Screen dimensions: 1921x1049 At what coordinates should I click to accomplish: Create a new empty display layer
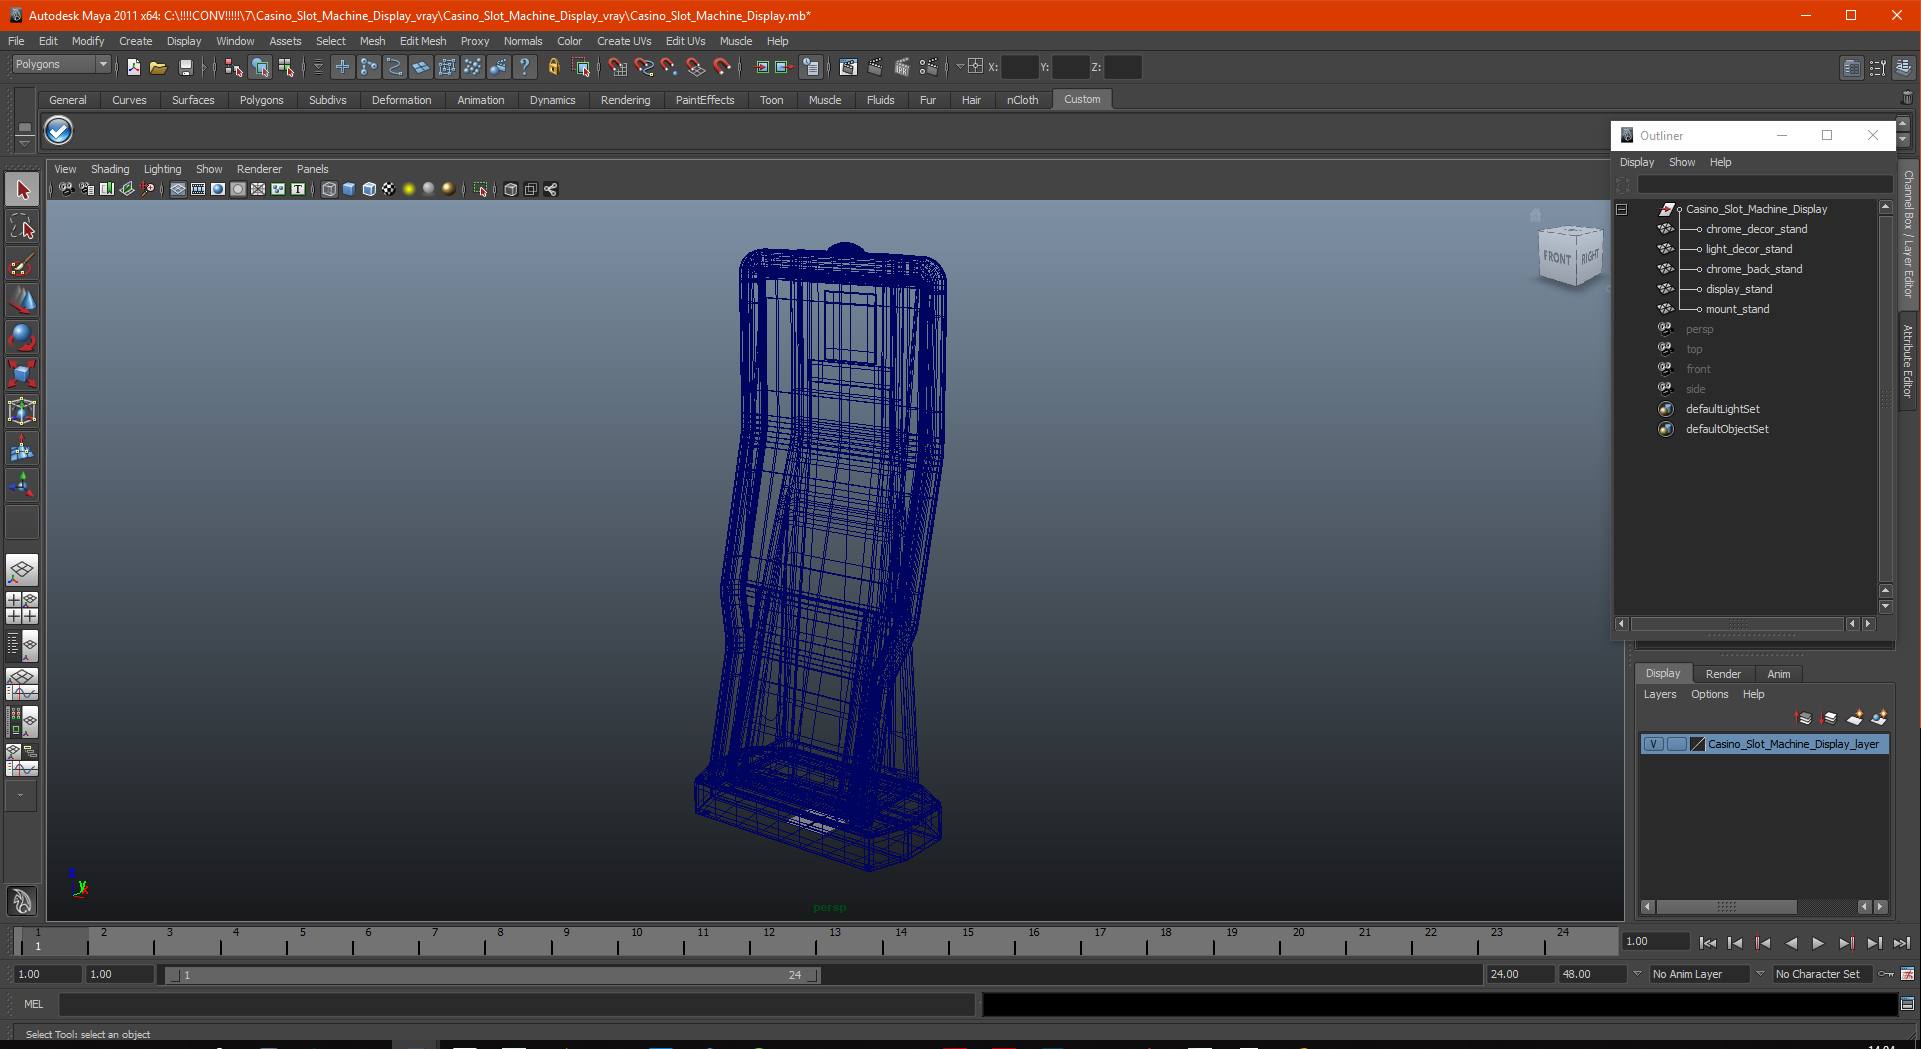1855,718
